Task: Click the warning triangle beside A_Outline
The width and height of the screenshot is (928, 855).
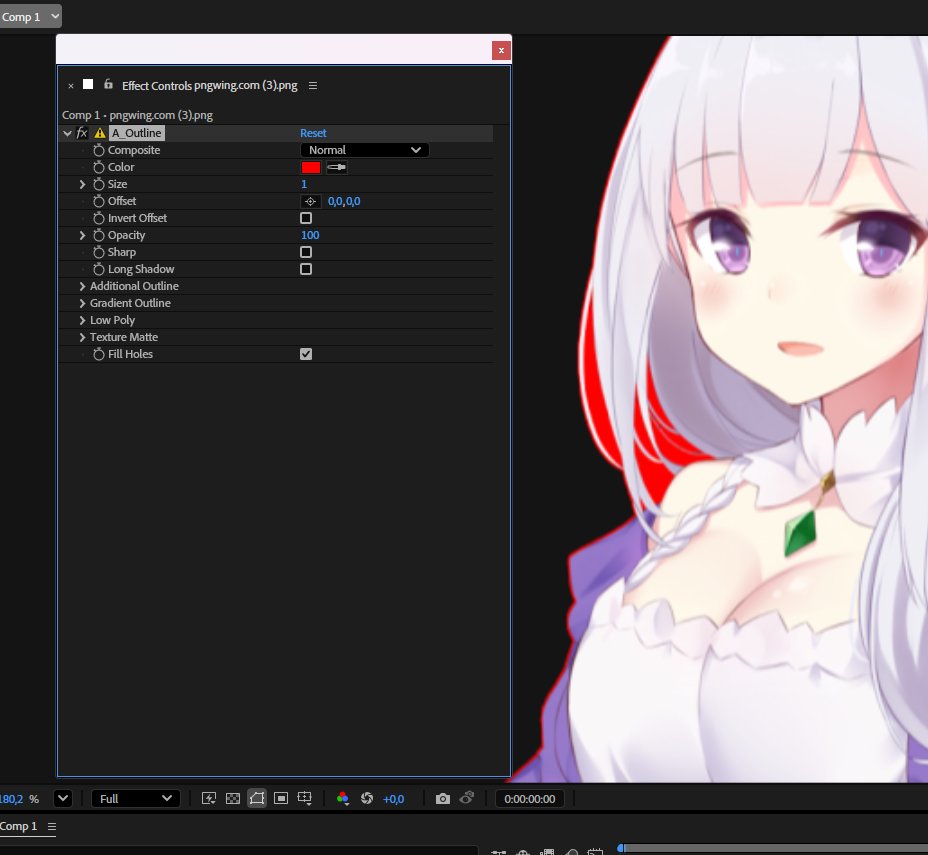Action: coord(100,133)
